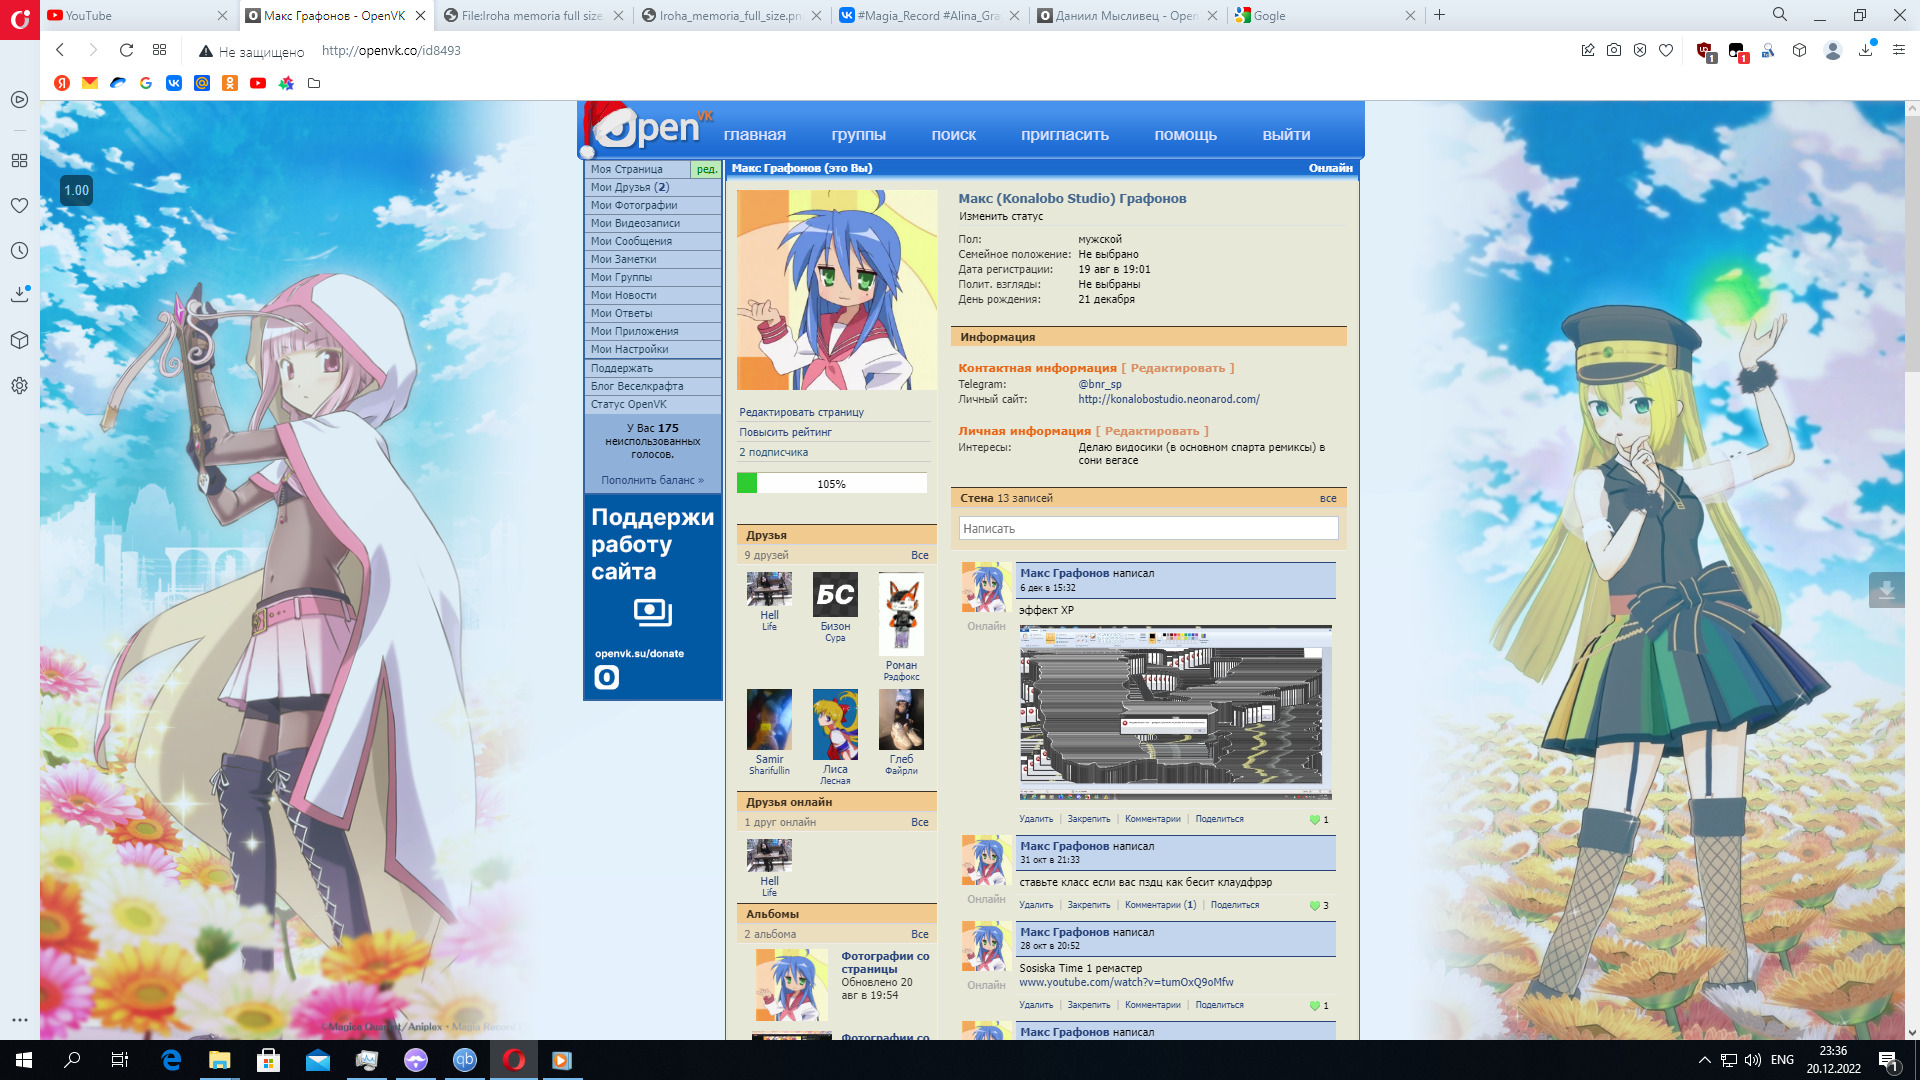
Task: Open Easy Setup menu in browser toolbar
Action: click(1898, 50)
